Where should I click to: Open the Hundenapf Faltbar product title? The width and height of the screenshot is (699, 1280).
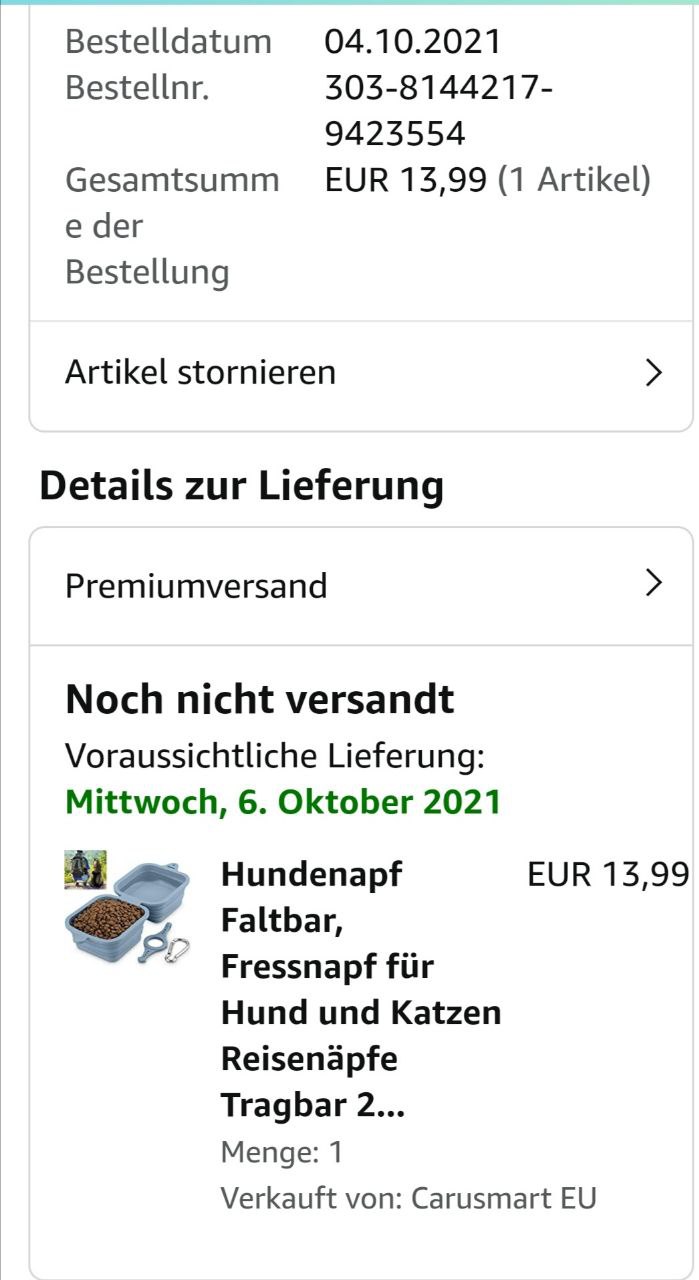[x=361, y=990]
